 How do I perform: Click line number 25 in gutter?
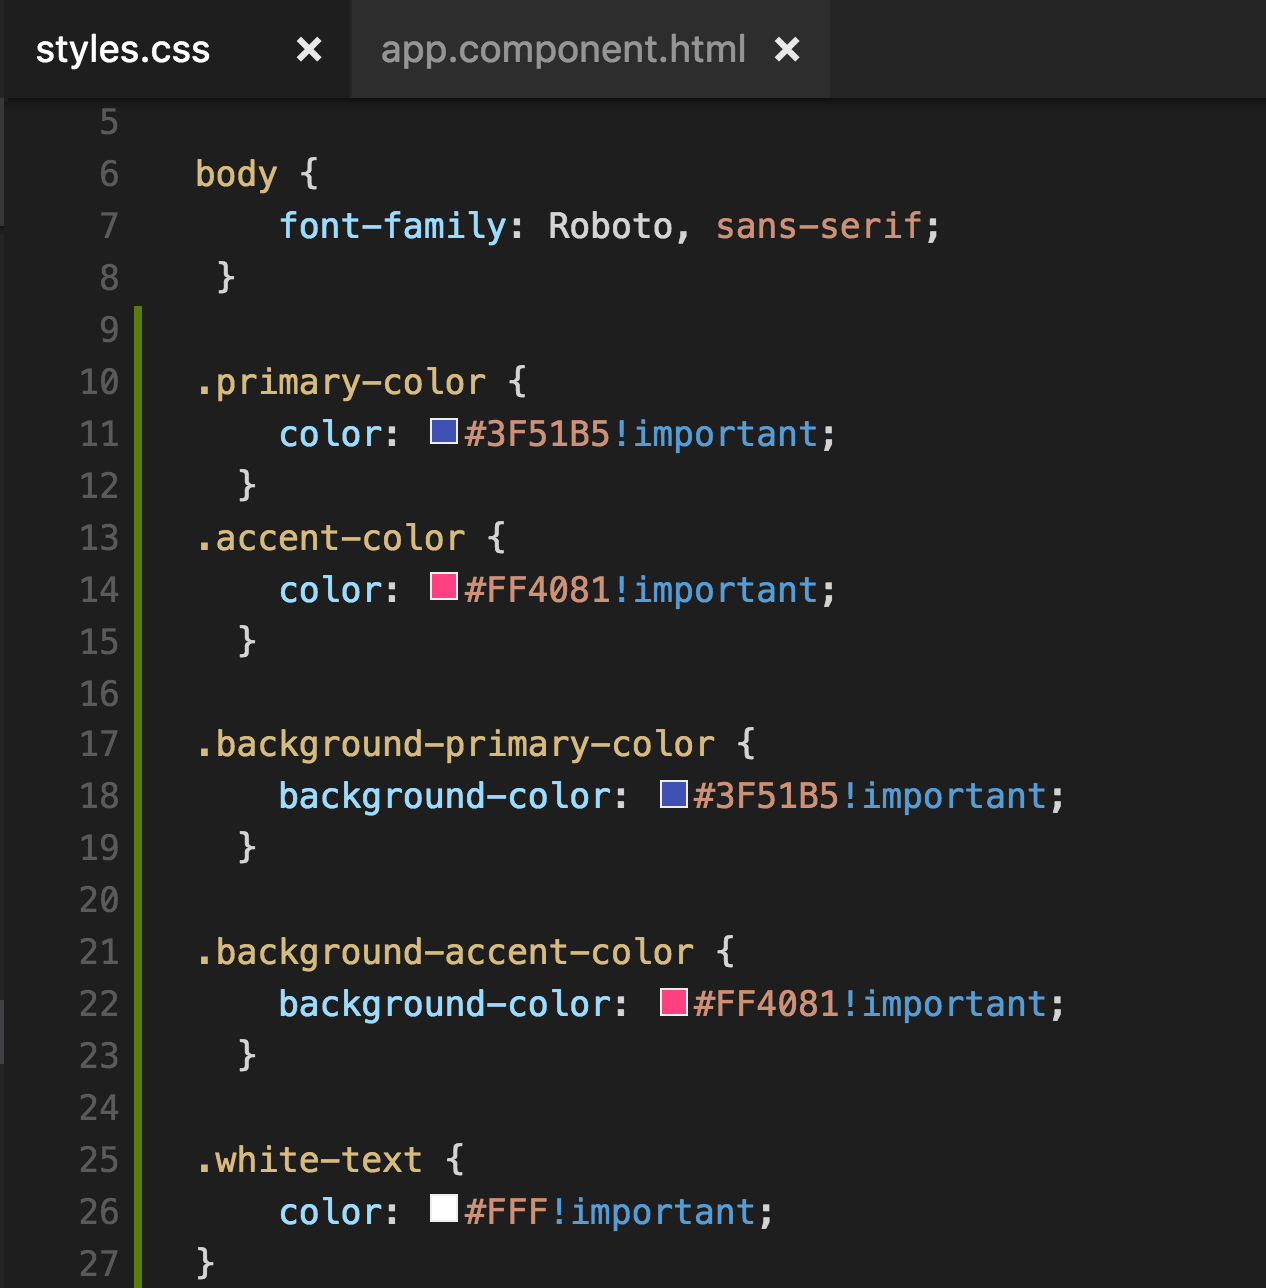click(99, 1160)
